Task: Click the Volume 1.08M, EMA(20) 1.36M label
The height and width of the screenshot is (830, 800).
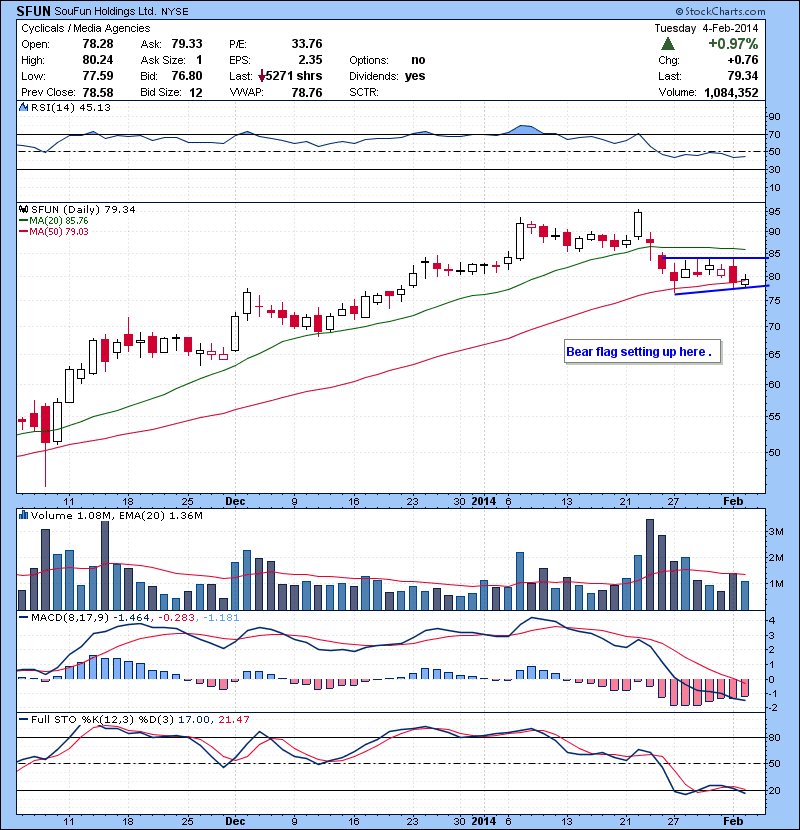Action: click(116, 515)
